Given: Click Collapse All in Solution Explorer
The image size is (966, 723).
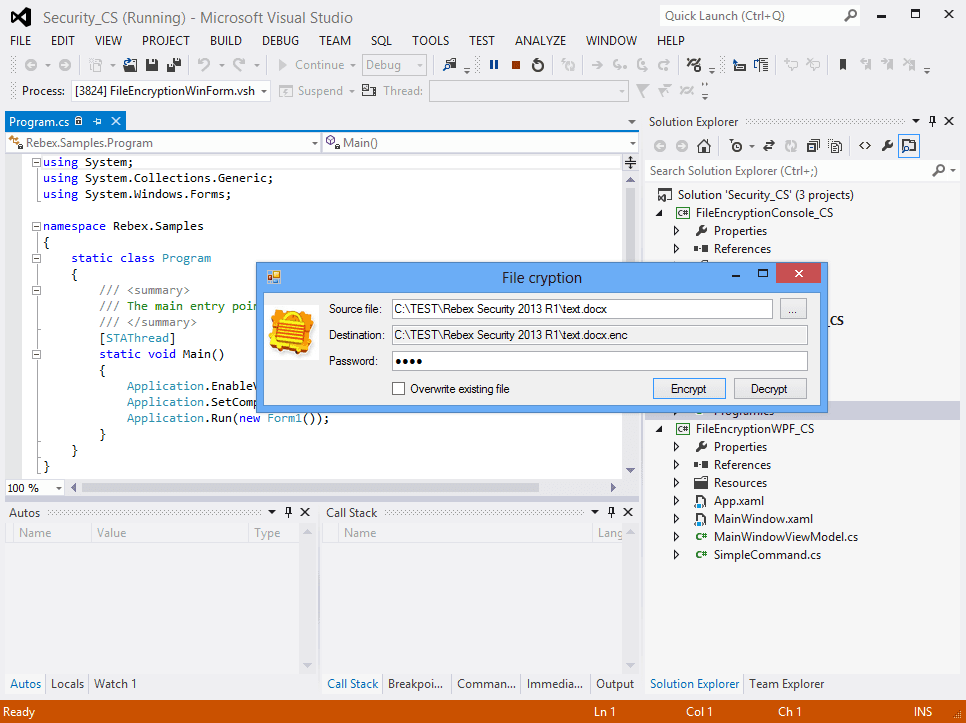Looking at the screenshot, I should [x=813, y=146].
